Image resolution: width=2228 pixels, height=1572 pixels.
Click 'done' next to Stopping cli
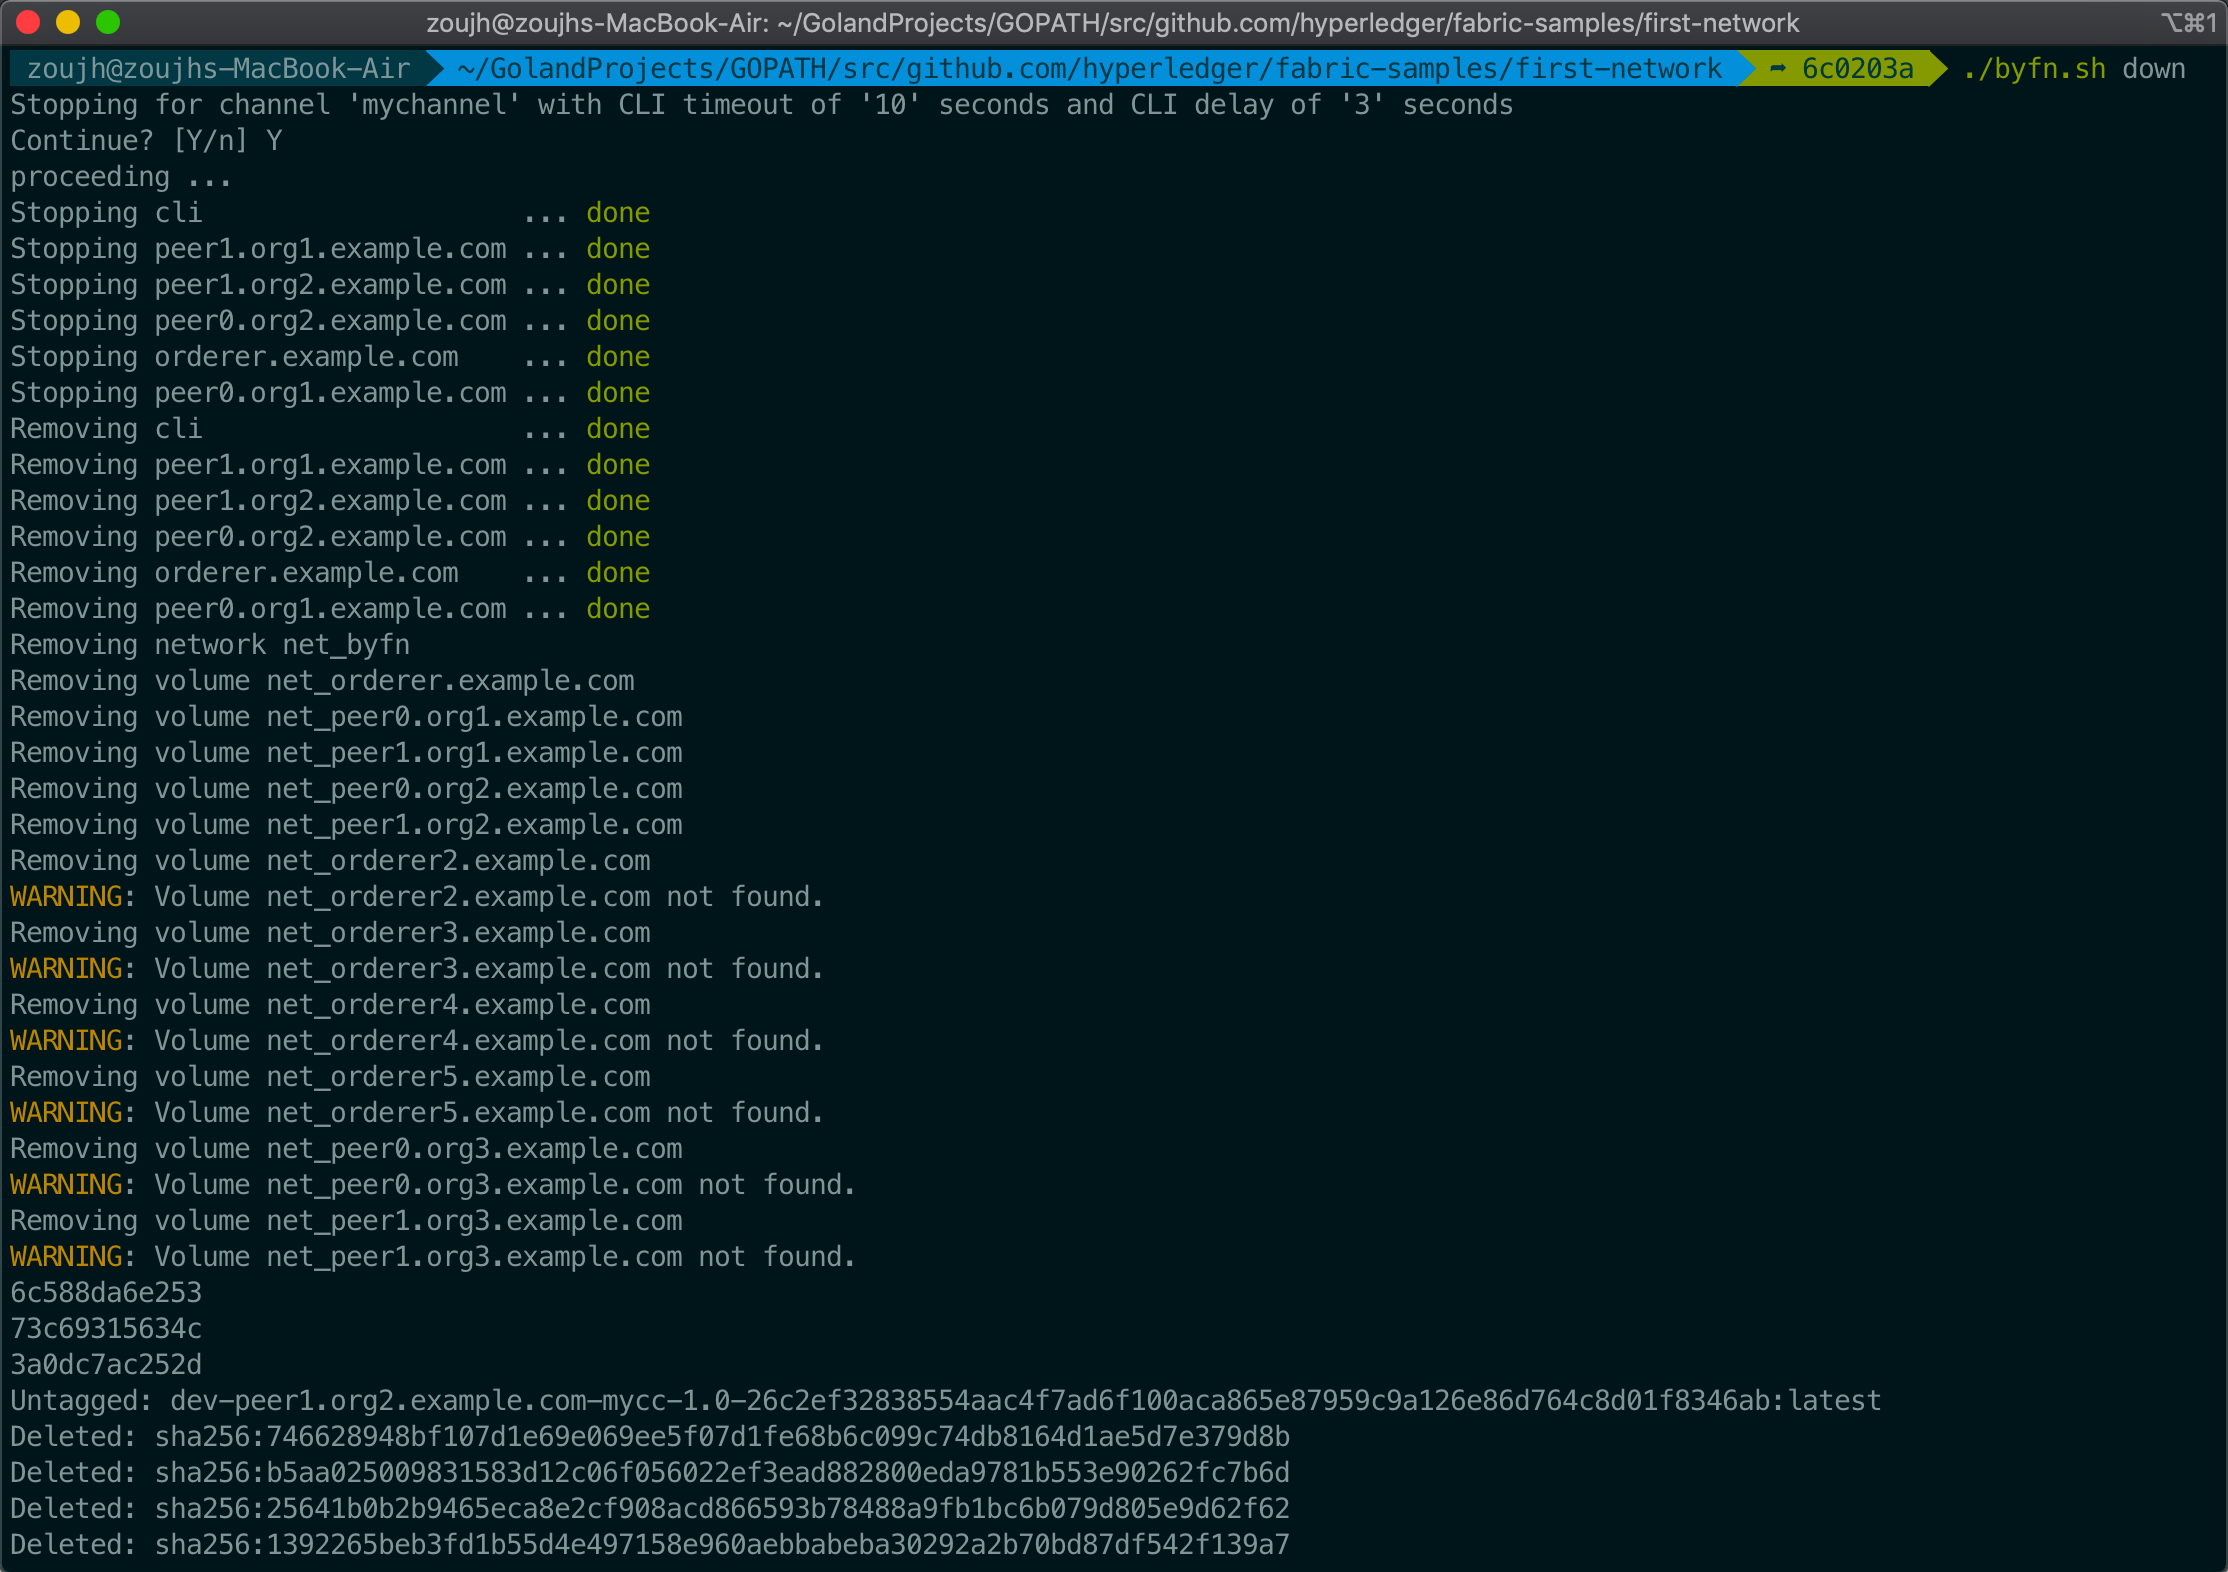pyautogui.click(x=618, y=213)
